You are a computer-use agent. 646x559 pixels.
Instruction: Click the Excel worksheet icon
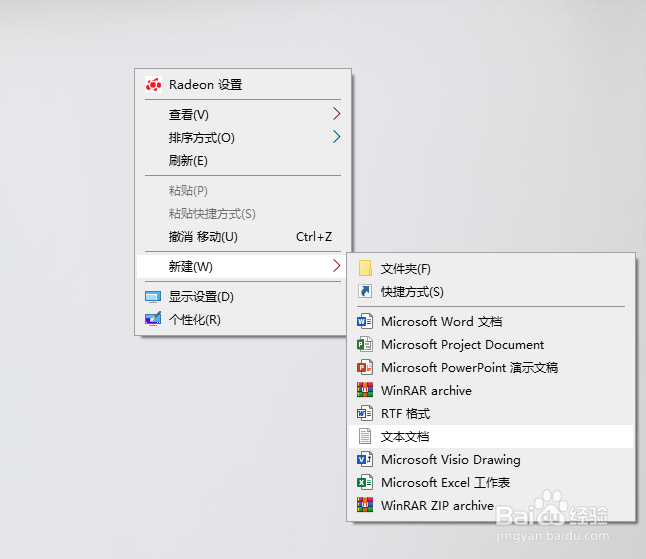(x=365, y=482)
